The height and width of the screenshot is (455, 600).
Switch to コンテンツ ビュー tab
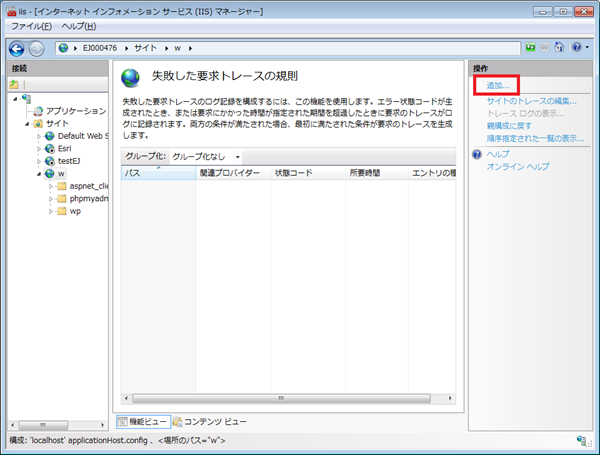(x=211, y=421)
